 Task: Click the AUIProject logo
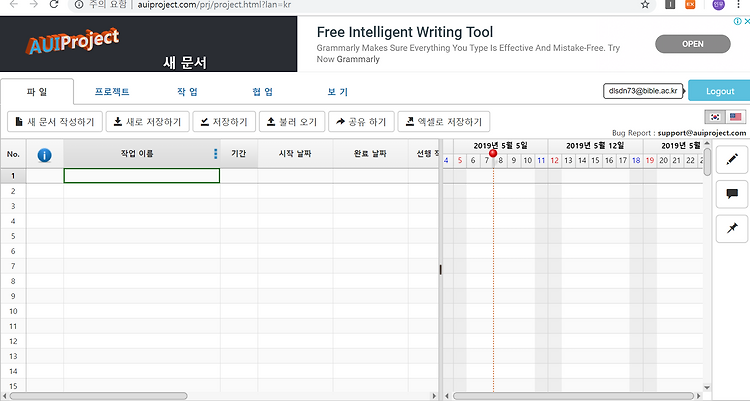click(x=72, y=41)
